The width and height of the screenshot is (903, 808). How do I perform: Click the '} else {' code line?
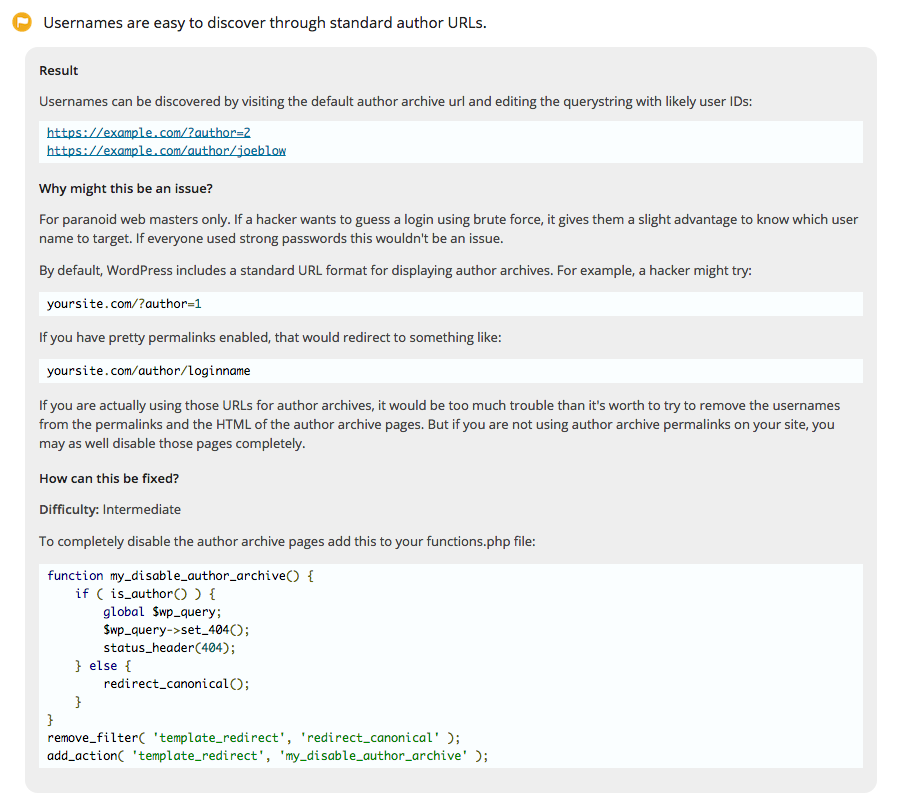[x=103, y=666]
